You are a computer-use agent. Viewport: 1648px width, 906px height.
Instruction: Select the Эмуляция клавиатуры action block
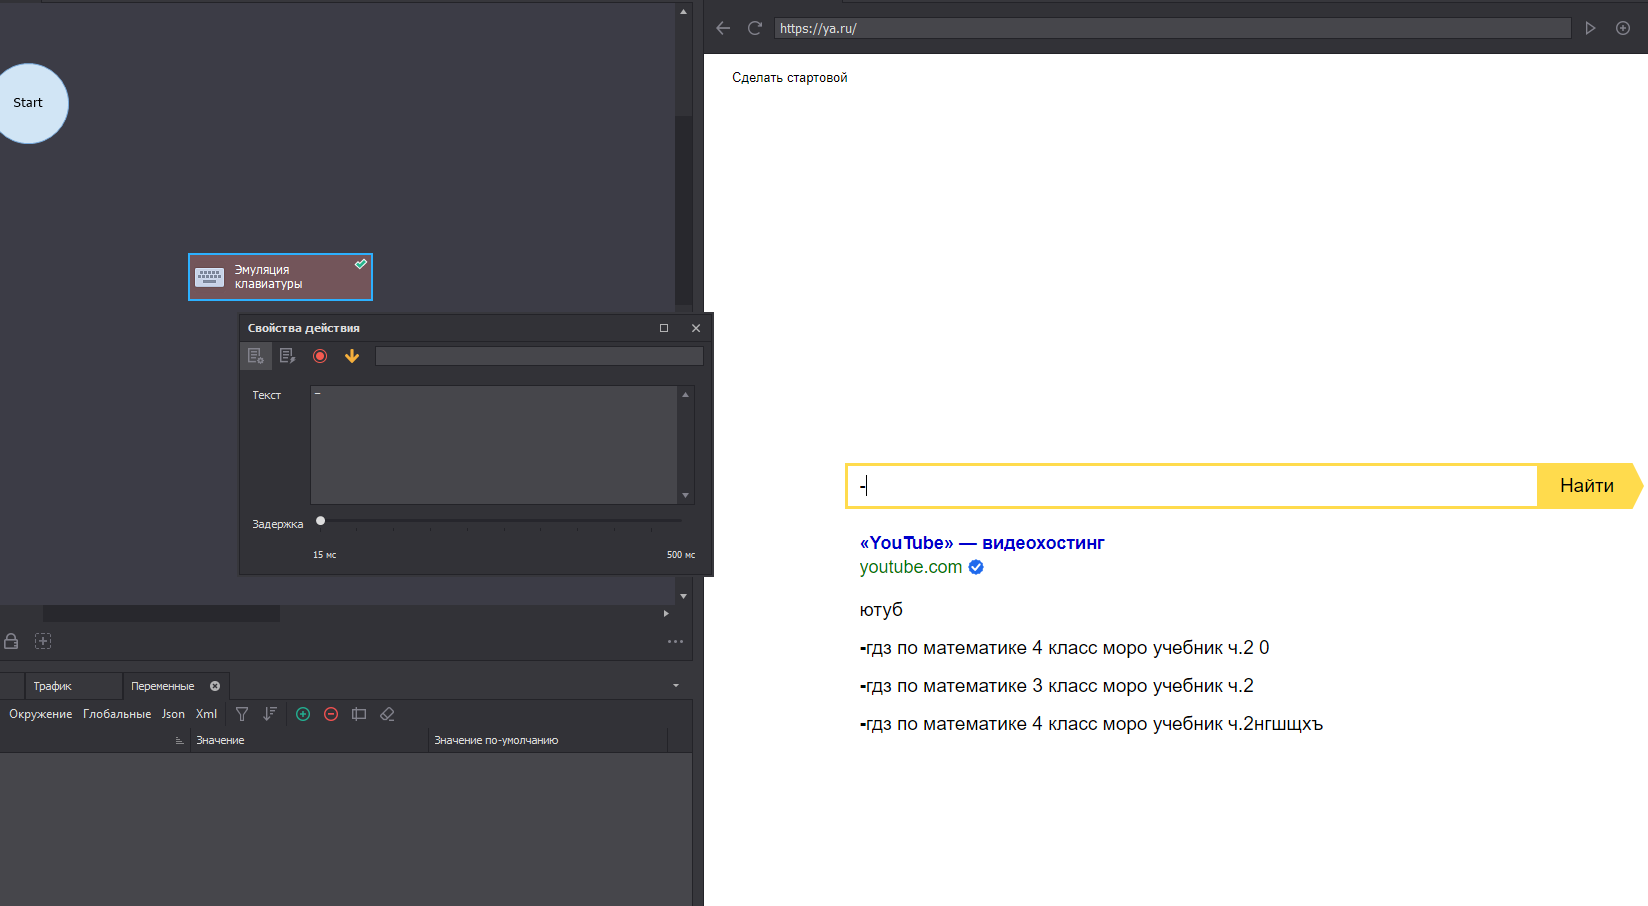(x=280, y=277)
